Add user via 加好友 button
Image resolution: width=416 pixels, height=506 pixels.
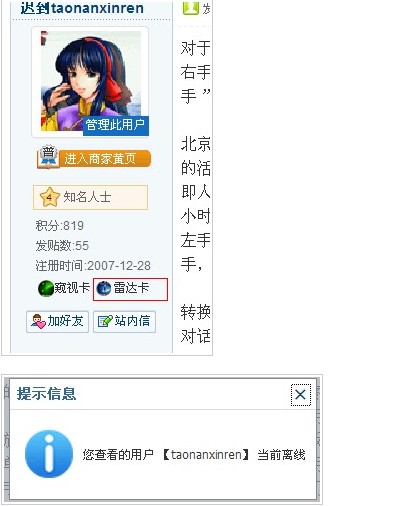click(x=58, y=321)
